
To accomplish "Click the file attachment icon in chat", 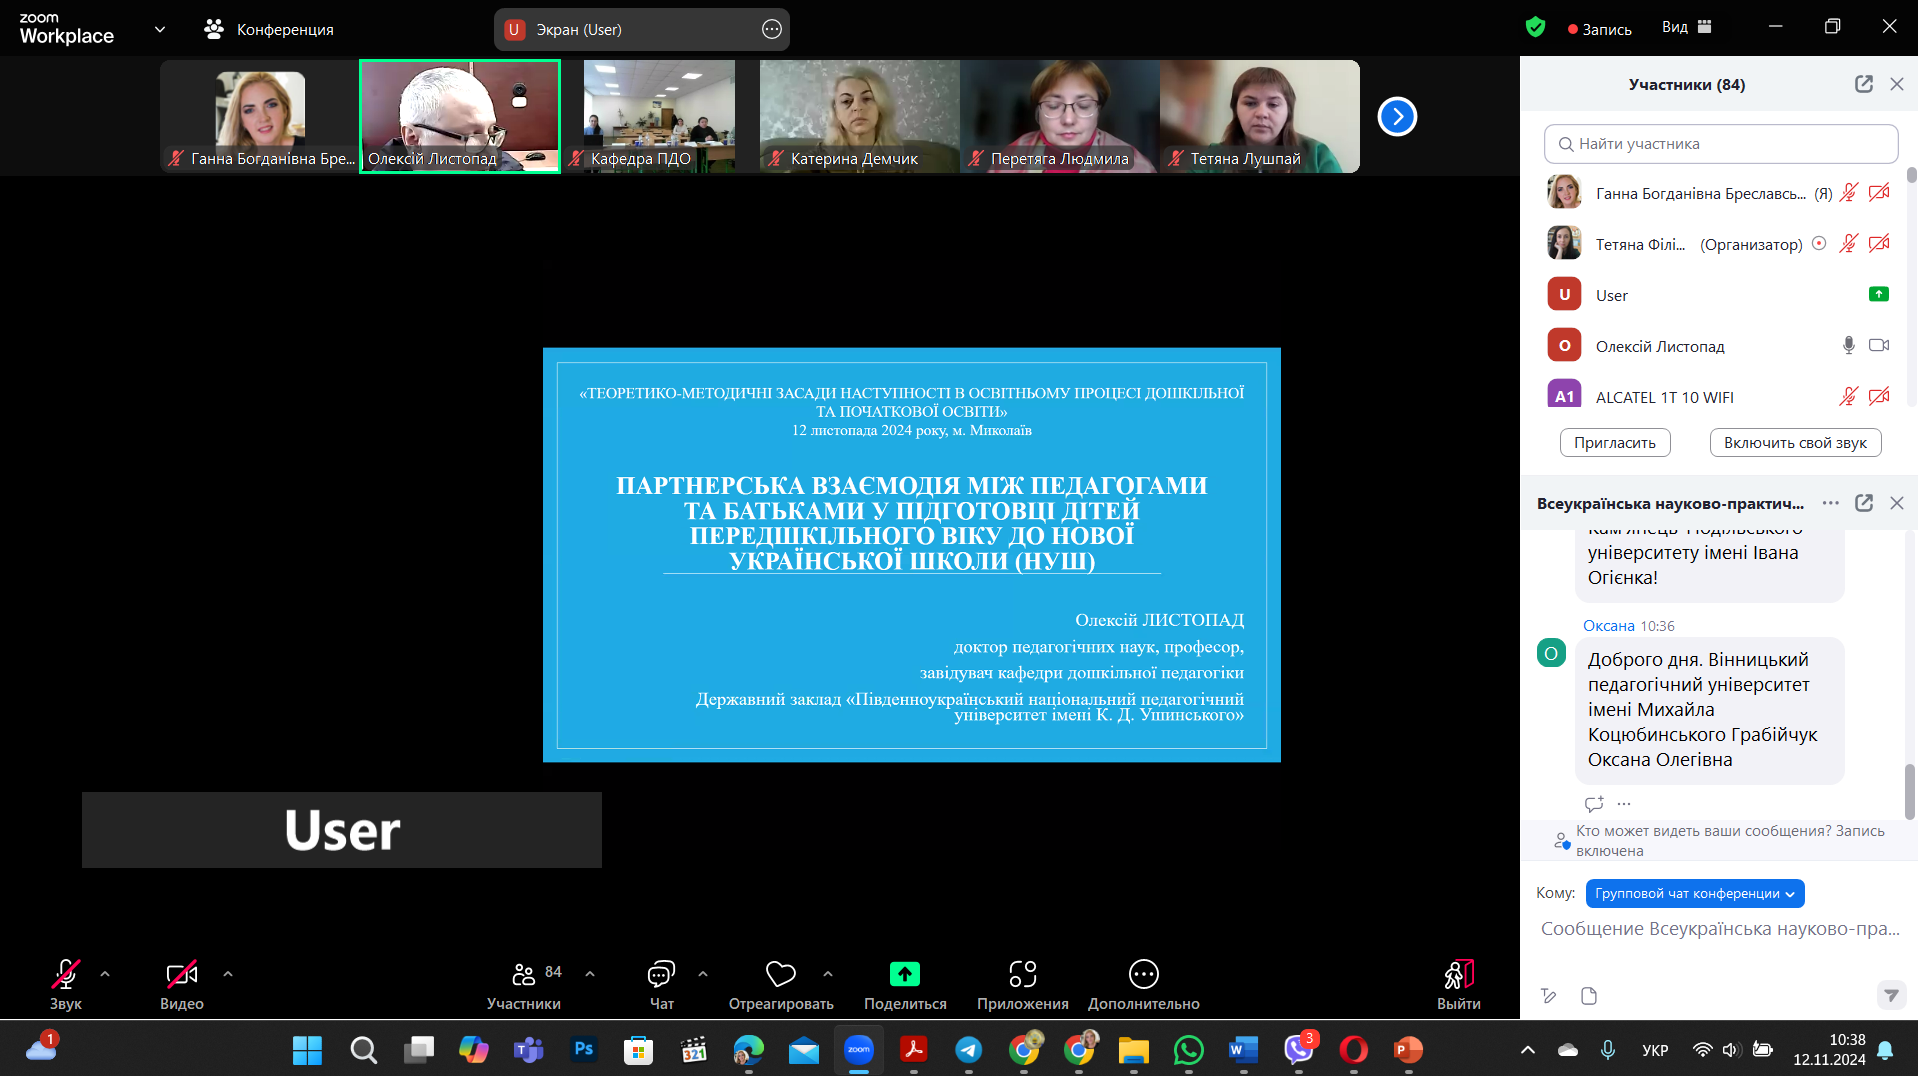I will [1589, 996].
